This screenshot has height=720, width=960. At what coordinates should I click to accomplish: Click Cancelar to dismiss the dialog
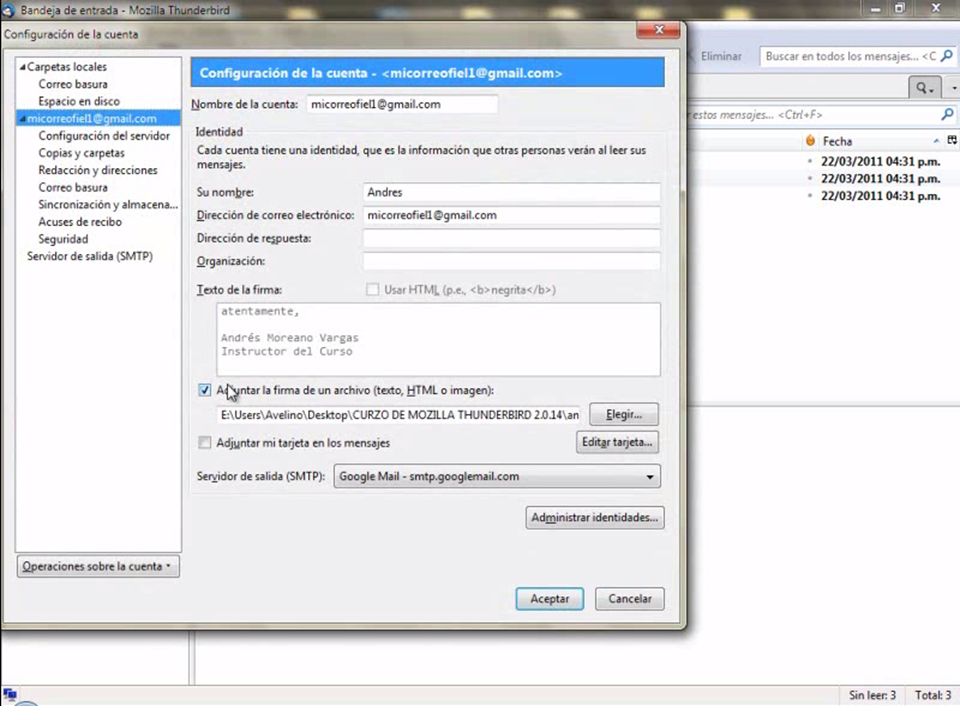[x=629, y=599]
